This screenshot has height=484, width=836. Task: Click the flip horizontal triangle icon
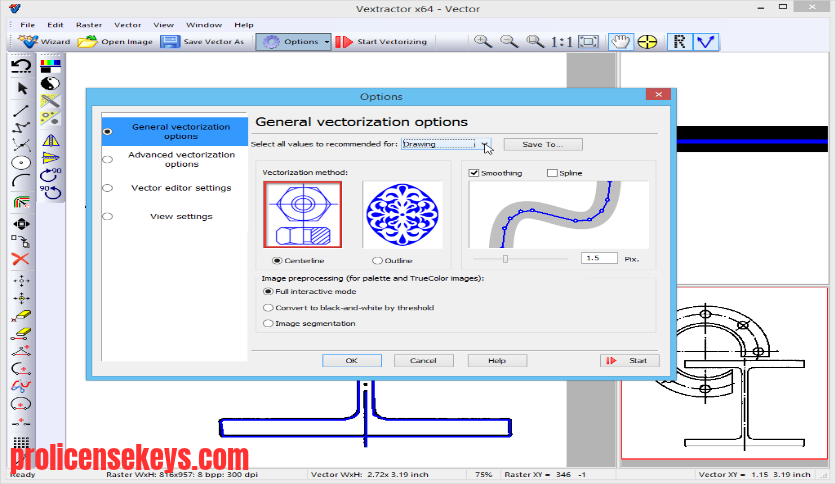[51, 140]
